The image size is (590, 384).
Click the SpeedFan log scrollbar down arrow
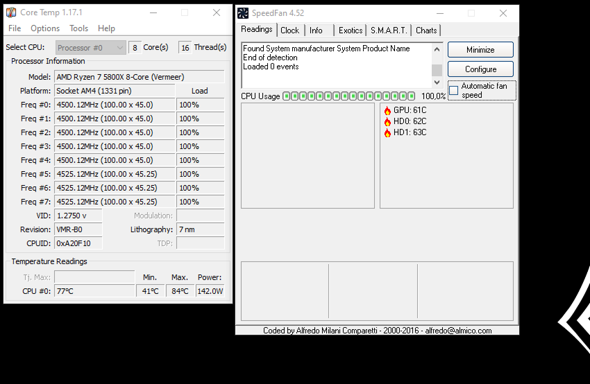click(x=437, y=82)
